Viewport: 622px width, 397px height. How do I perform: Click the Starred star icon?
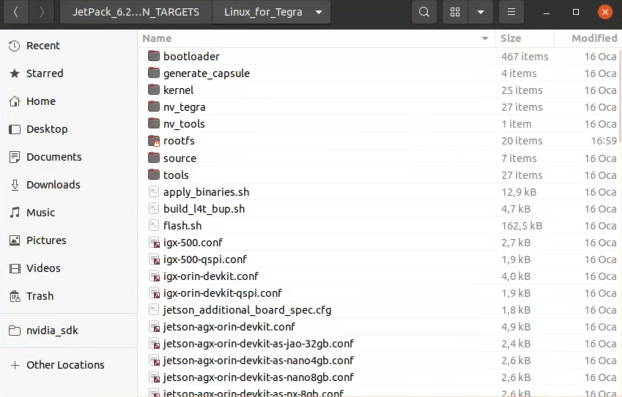coord(14,73)
